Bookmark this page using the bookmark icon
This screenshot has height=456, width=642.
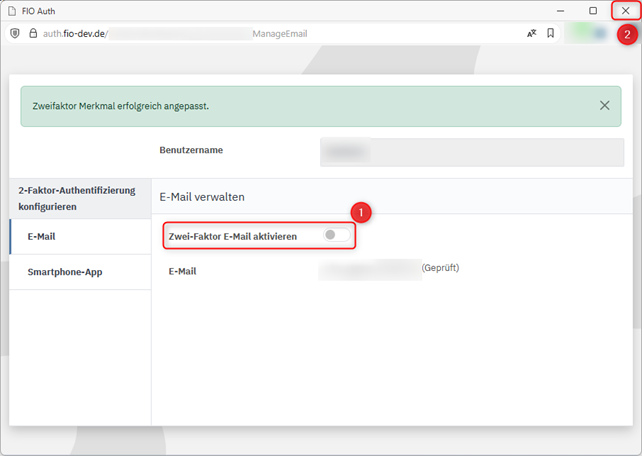[x=550, y=33]
